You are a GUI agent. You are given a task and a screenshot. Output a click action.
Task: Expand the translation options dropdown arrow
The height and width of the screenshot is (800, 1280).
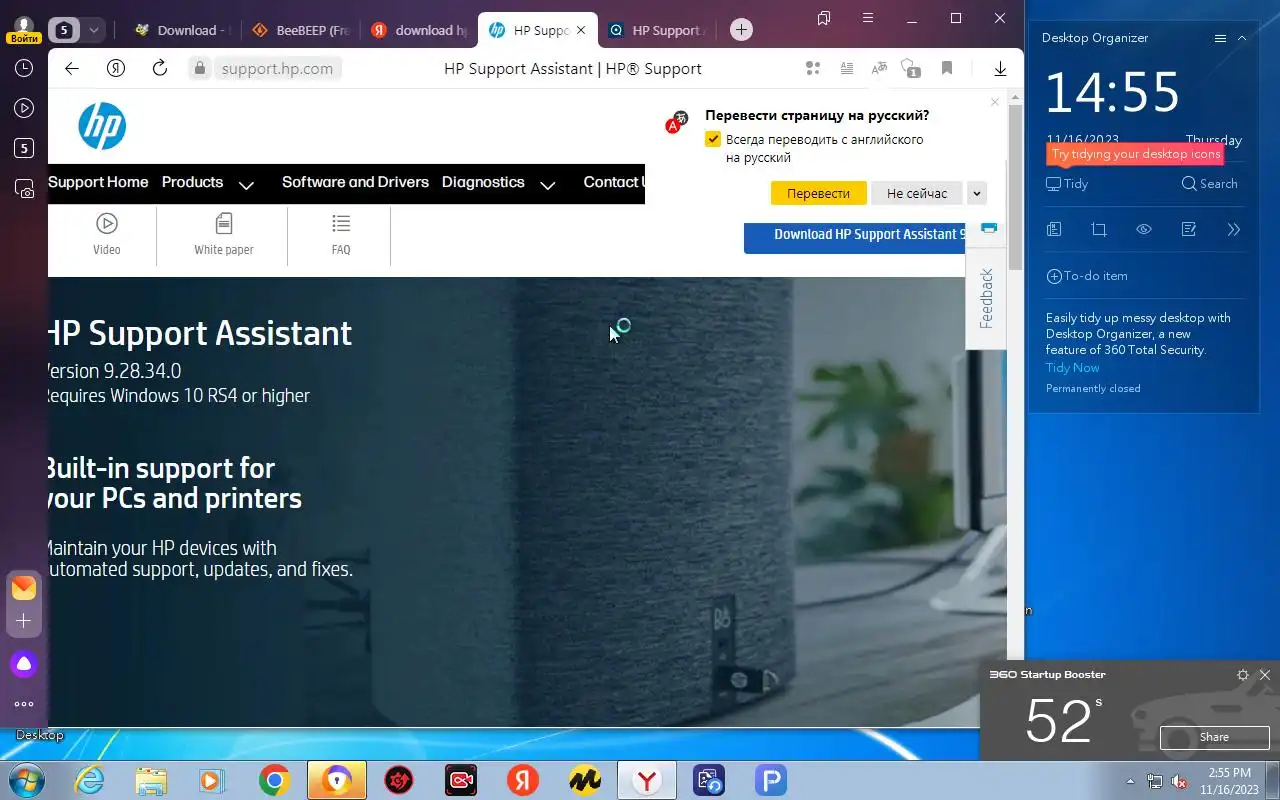tap(977, 194)
